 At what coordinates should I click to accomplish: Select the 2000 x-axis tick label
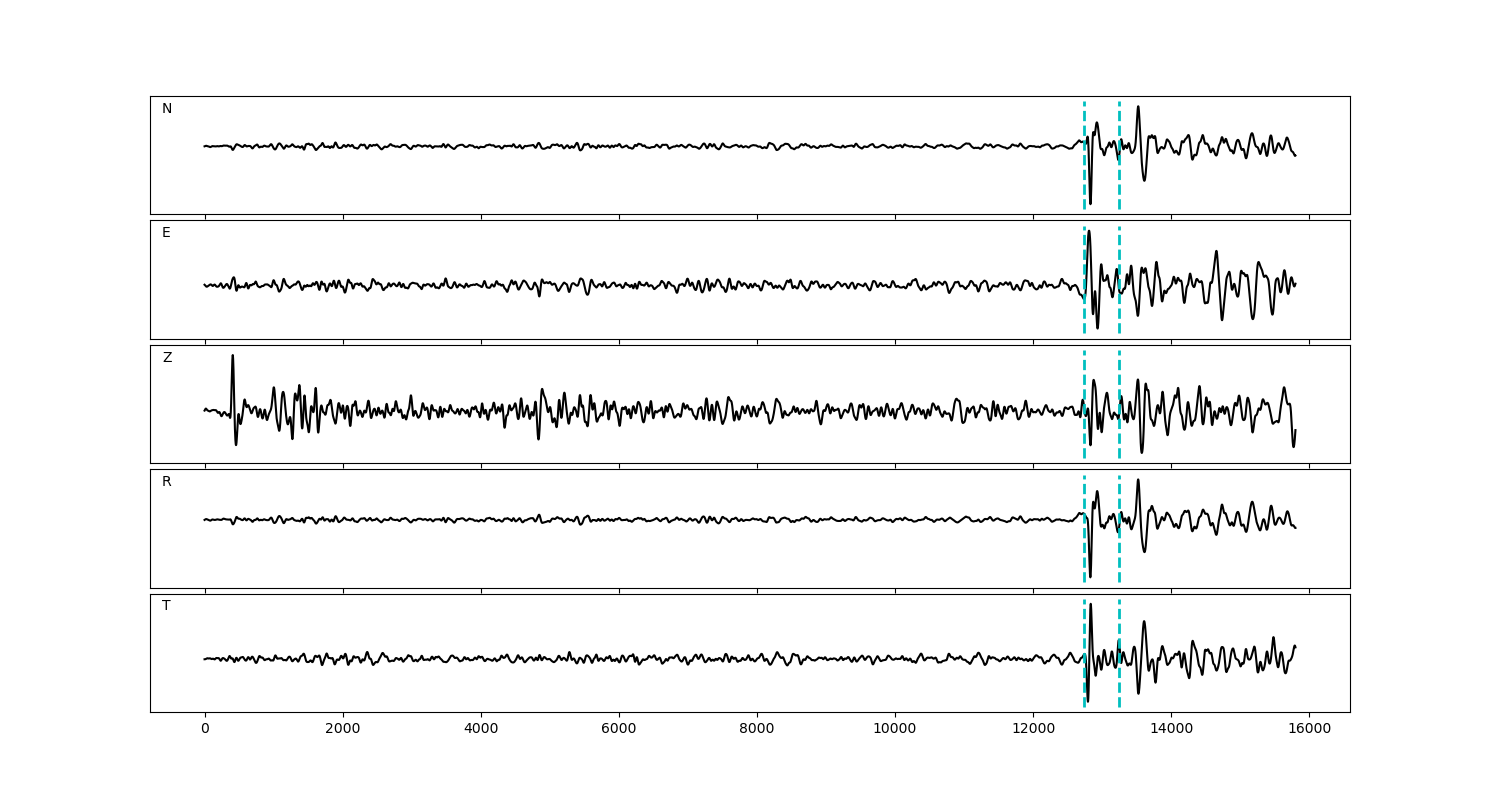pos(343,730)
